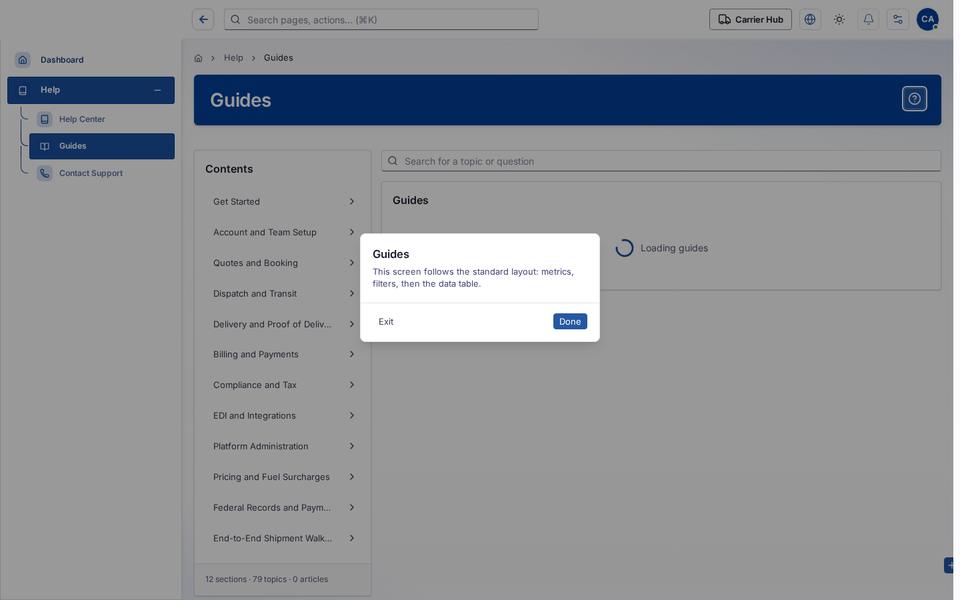Click the Help Center icon
The height and width of the screenshot is (600, 960).
44,119
